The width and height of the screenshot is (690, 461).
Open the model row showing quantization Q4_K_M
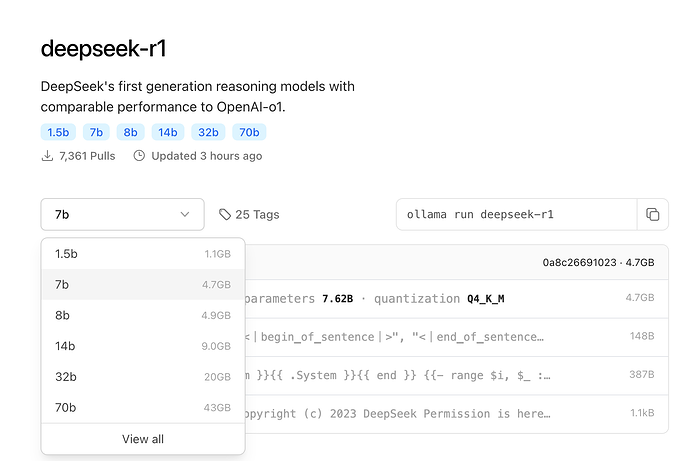click(456, 299)
